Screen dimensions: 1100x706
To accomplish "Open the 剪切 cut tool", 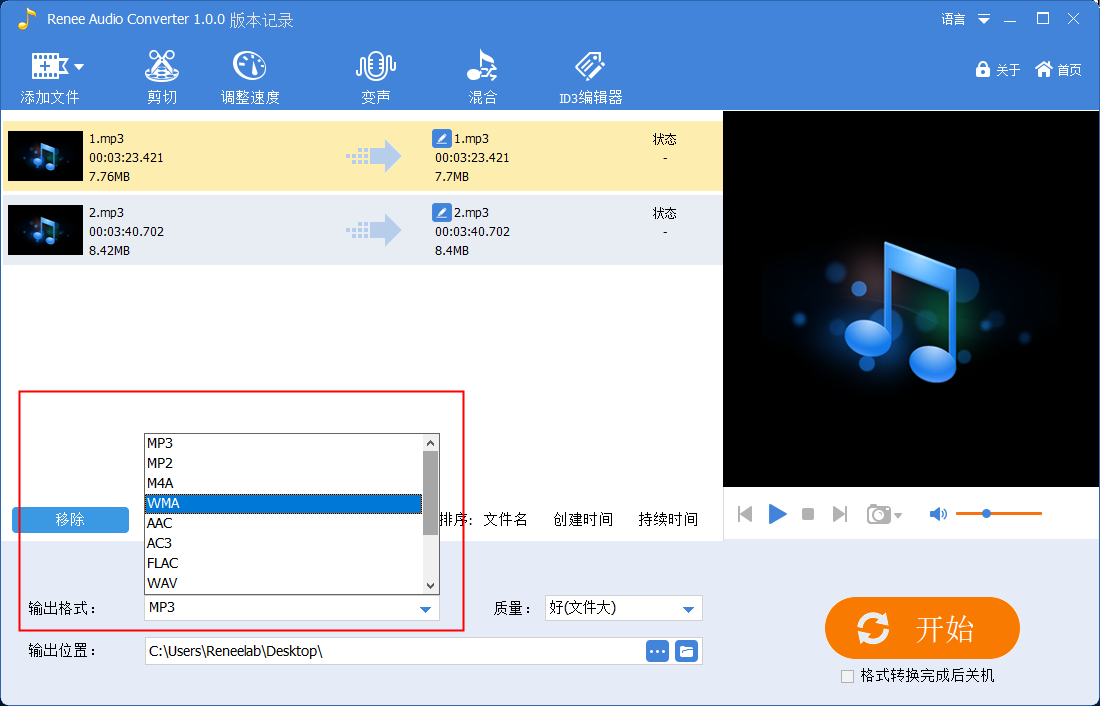I will (x=161, y=77).
